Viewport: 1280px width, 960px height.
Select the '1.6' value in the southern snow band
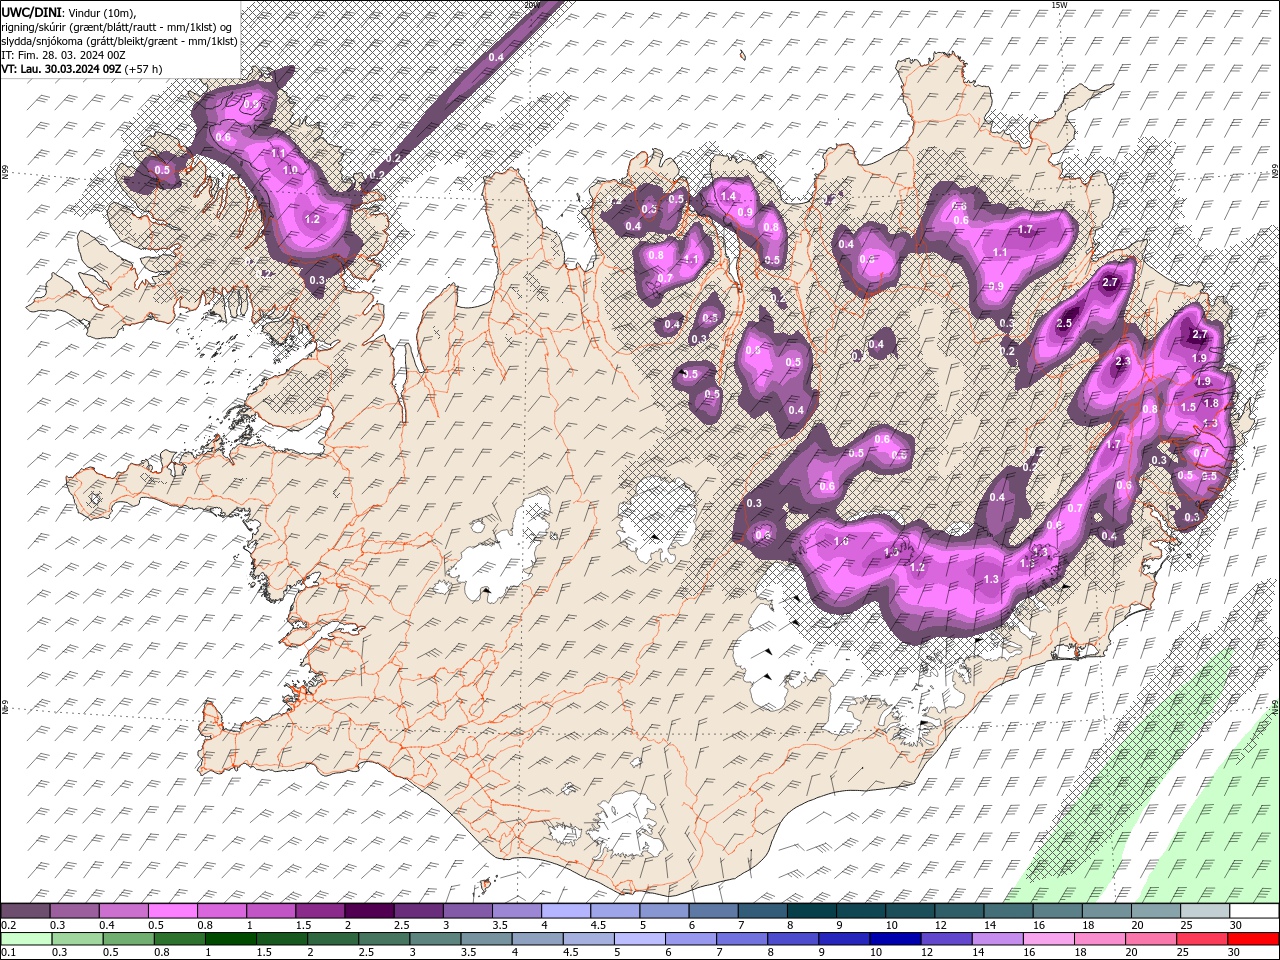point(841,541)
